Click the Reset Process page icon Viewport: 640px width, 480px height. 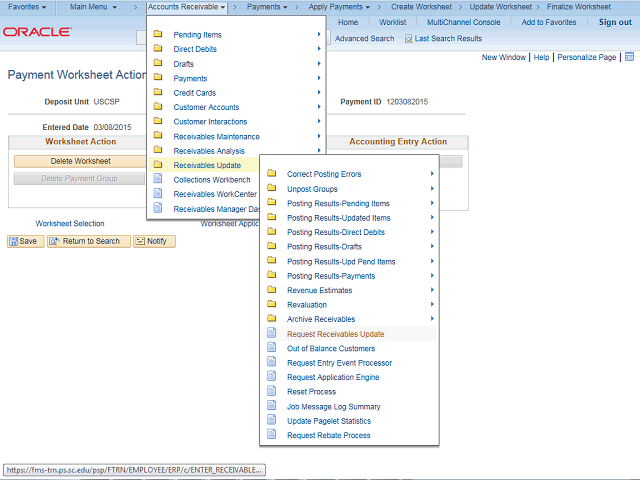tap(271, 392)
